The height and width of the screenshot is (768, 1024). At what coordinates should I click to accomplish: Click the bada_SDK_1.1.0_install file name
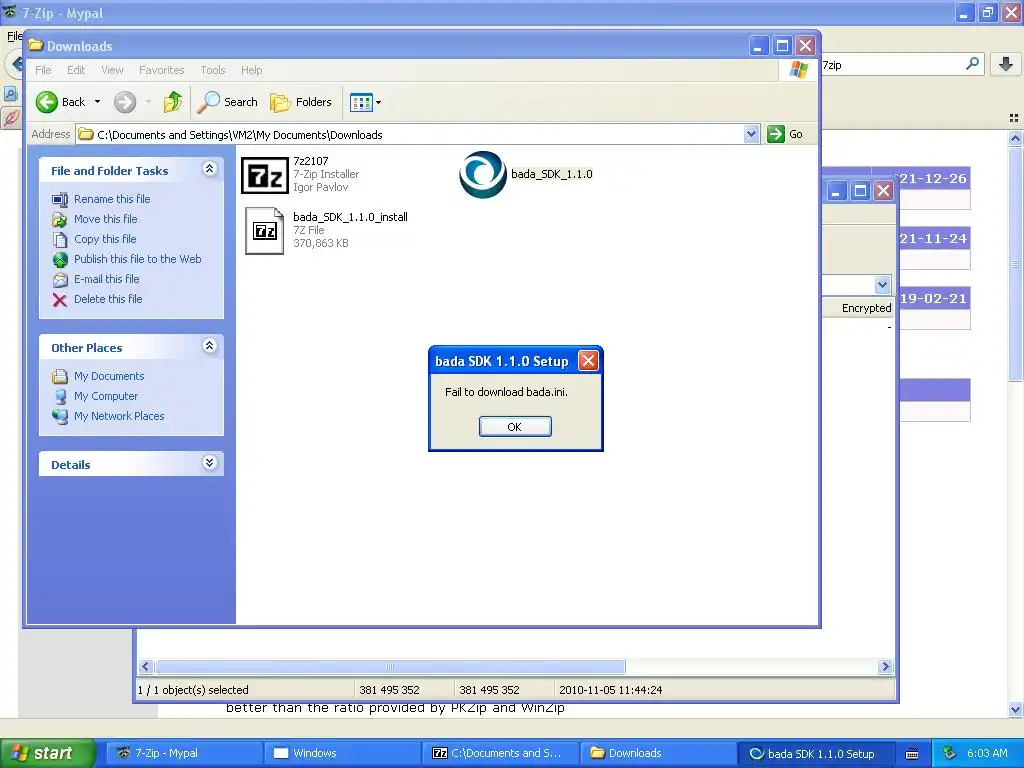350,217
